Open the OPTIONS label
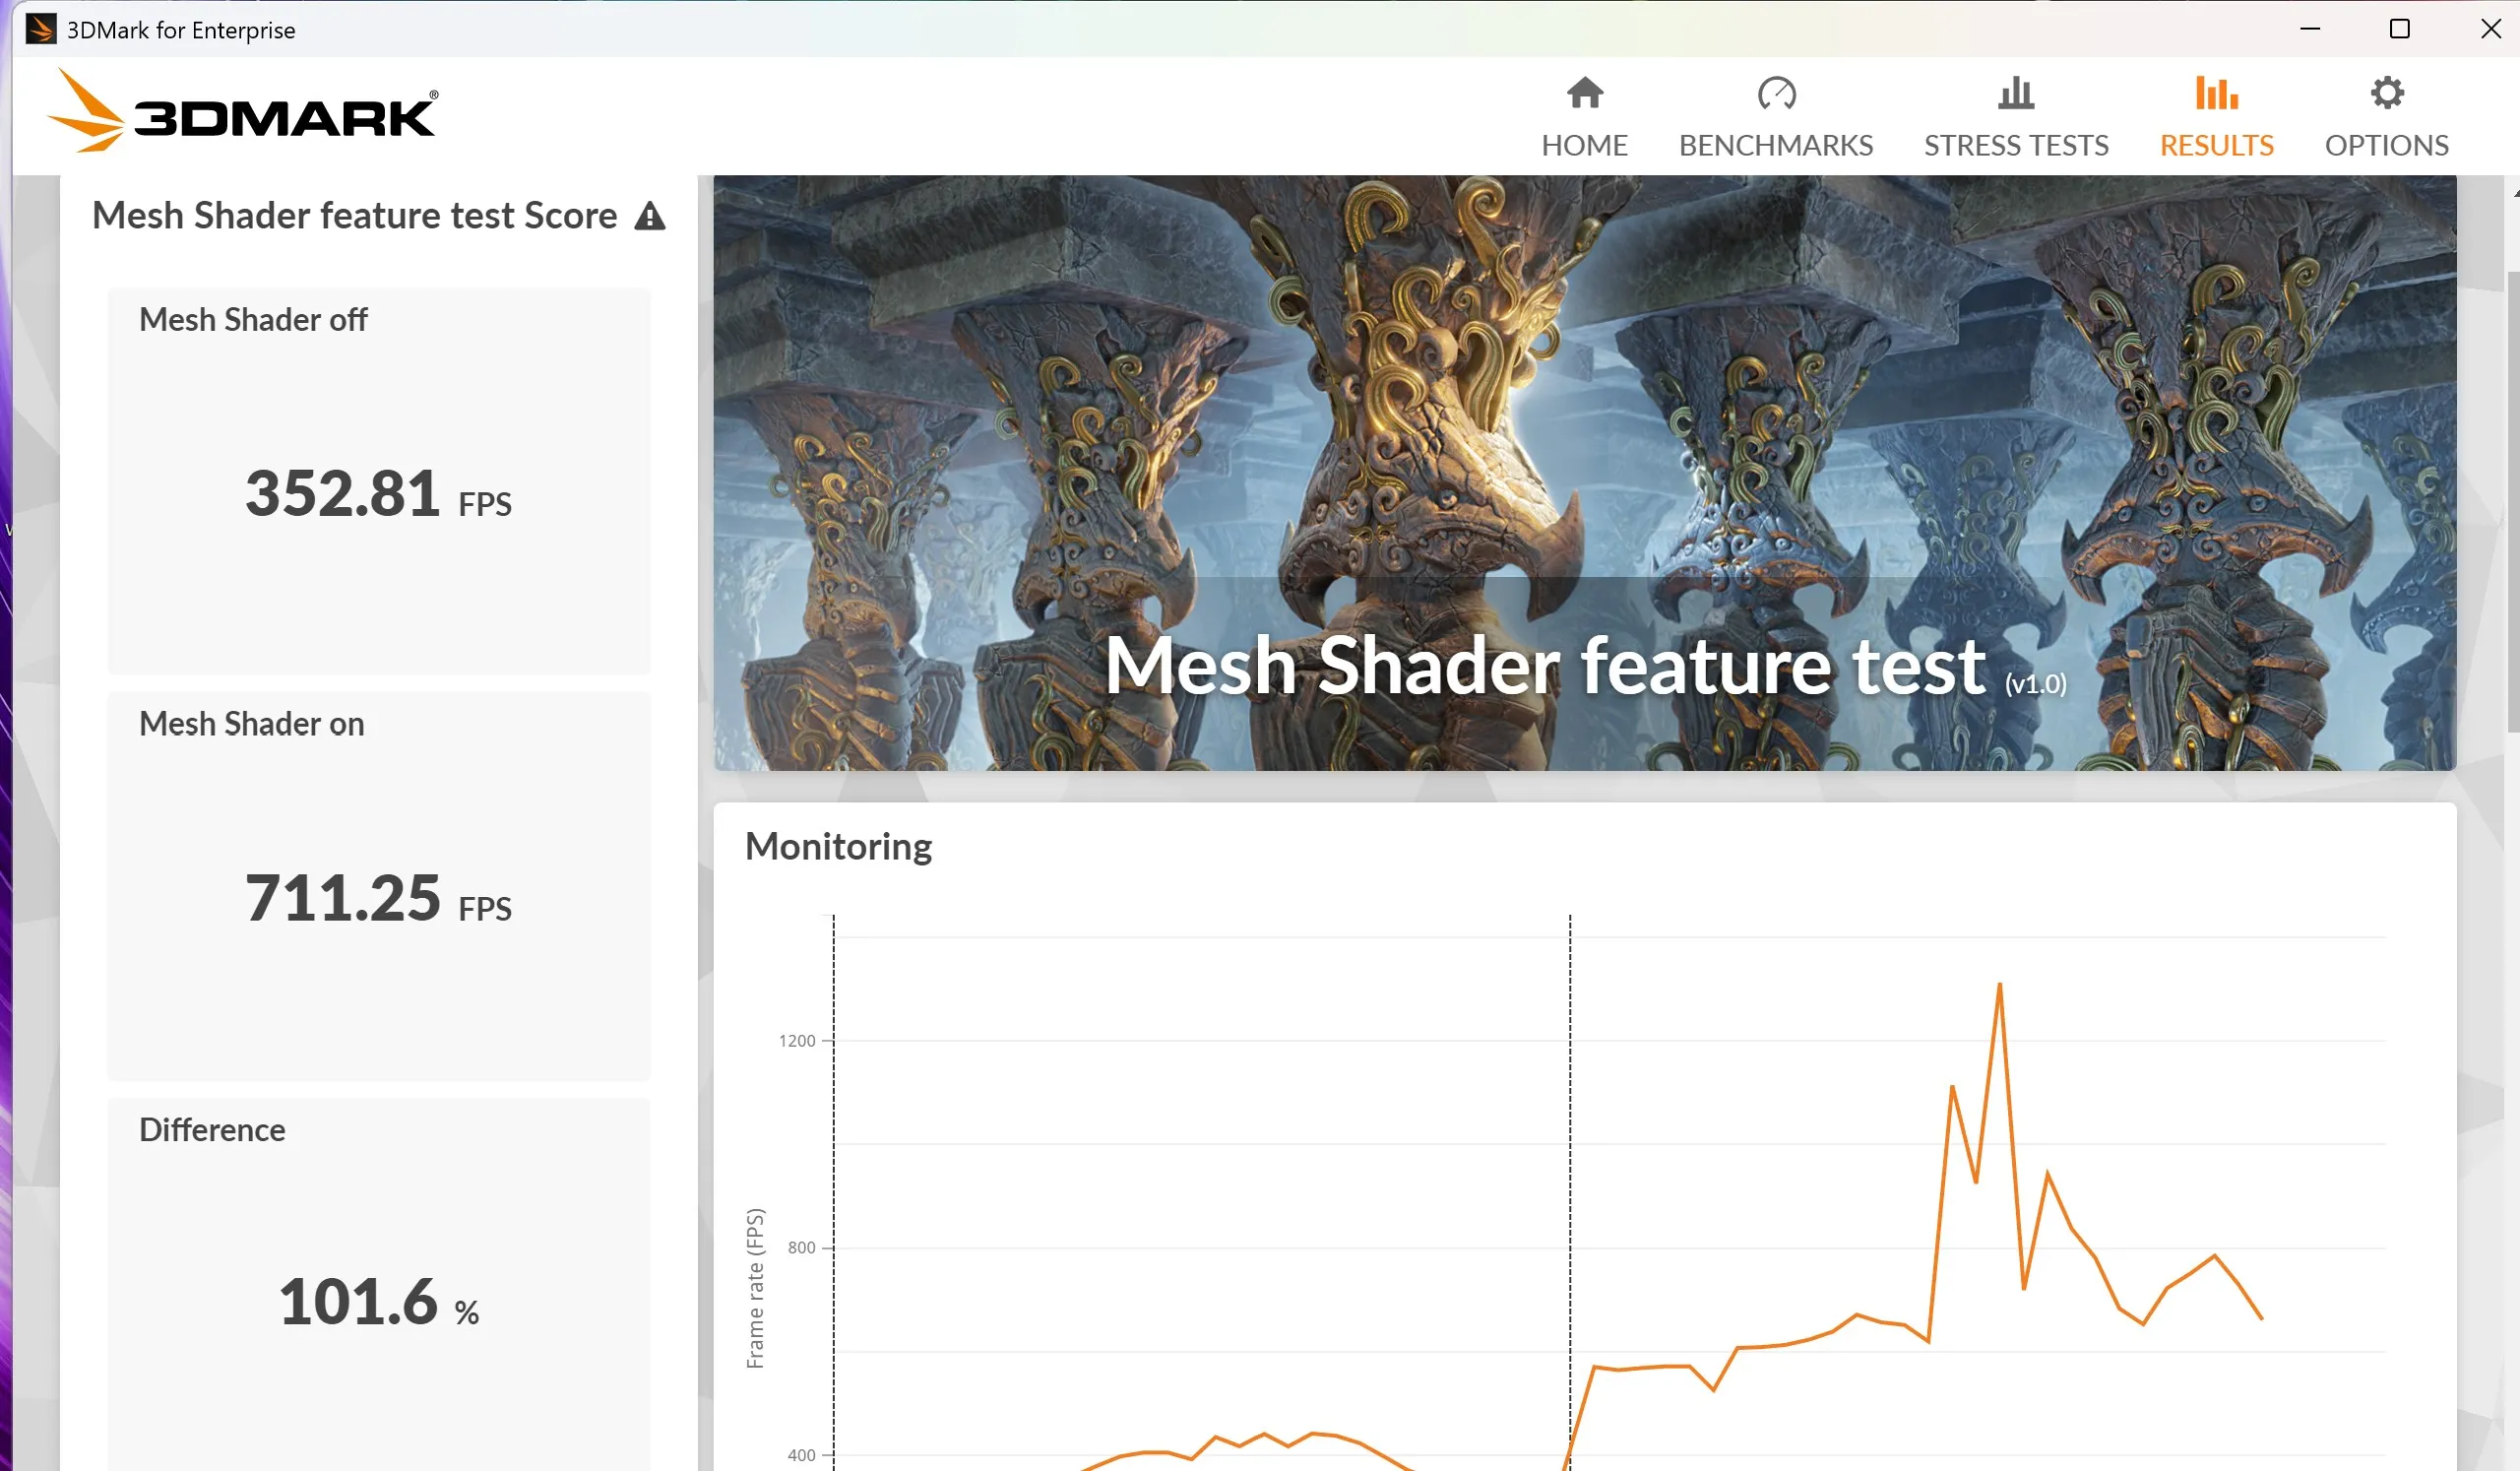This screenshot has height=1471, width=2520. (2386, 146)
